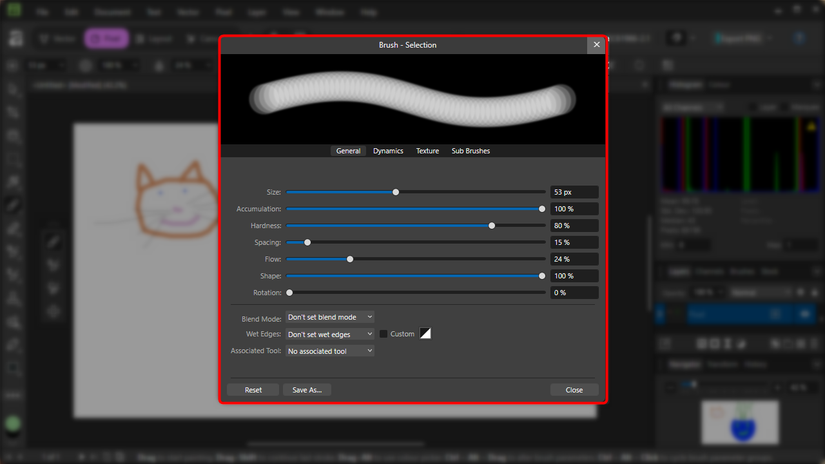The height and width of the screenshot is (464, 825).
Task: Click the Hardness slider handle
Action: click(x=492, y=226)
